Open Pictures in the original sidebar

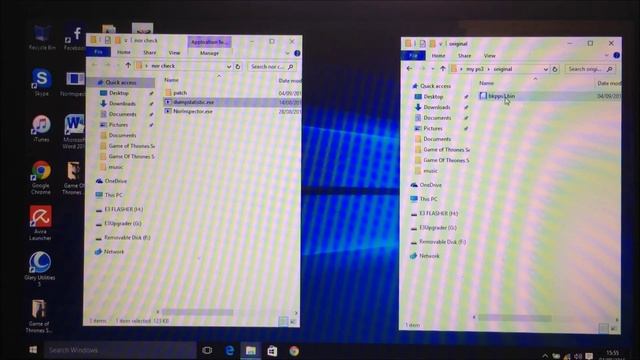click(433, 128)
